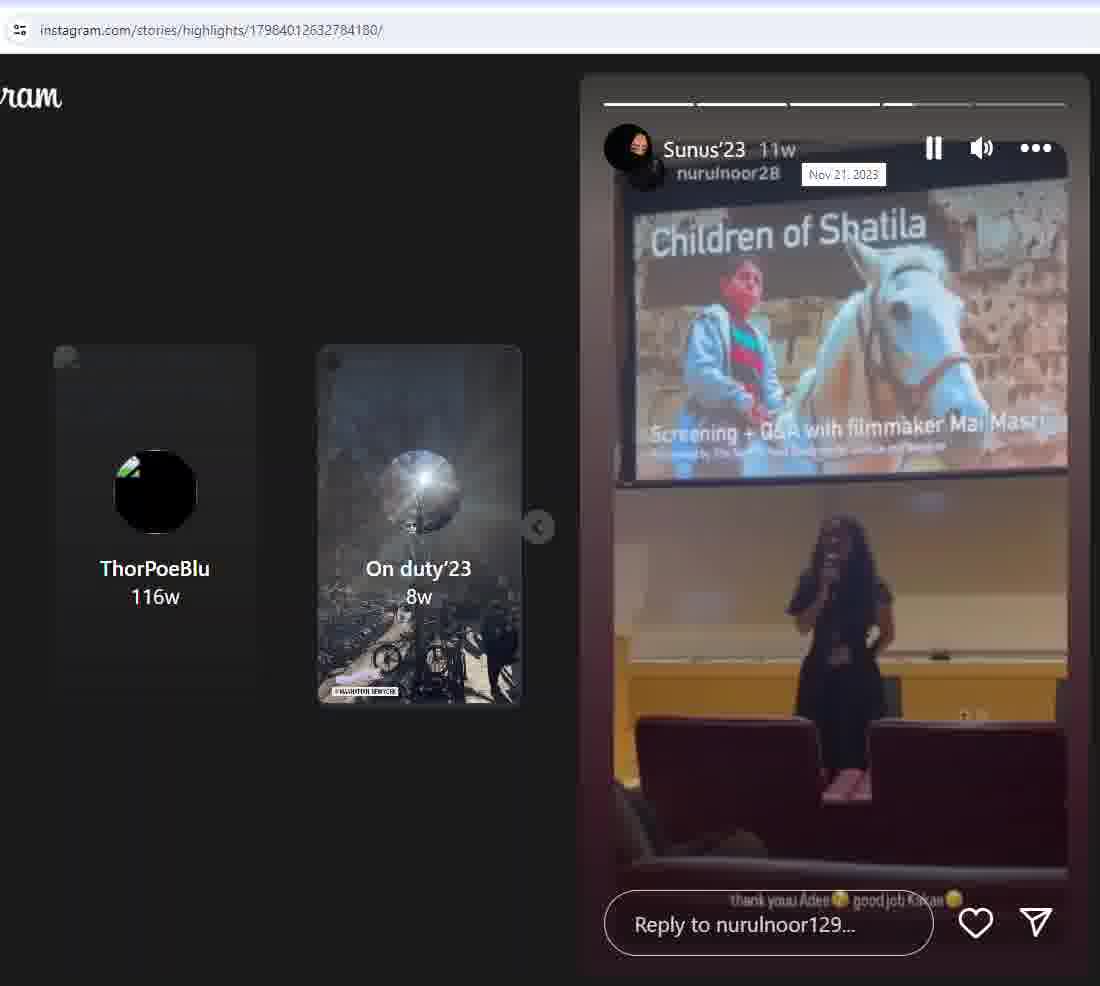The image size is (1100, 986).
Task: Click the 8w label under On duty'23
Action: pos(419,597)
